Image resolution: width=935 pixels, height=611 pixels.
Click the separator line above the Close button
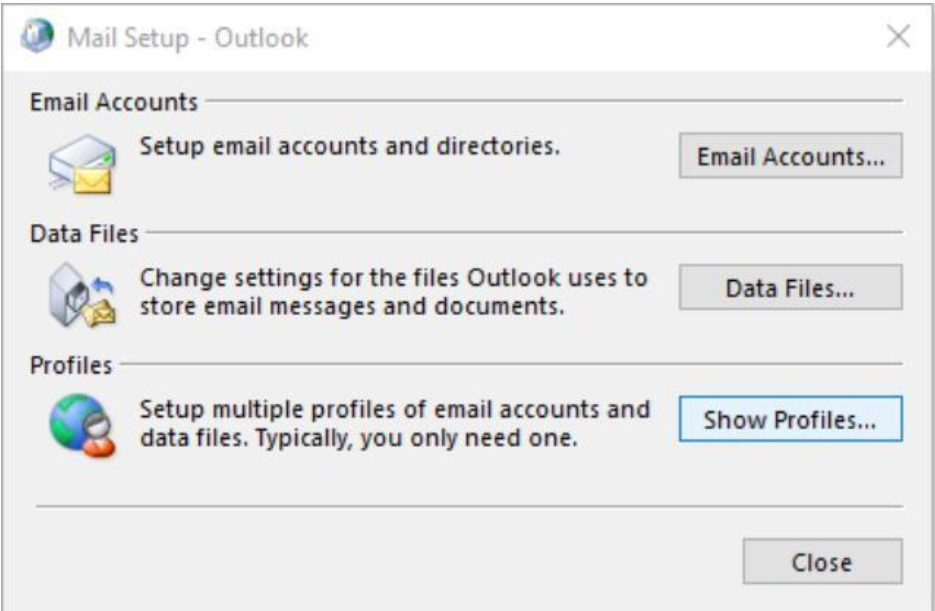[x=469, y=506]
